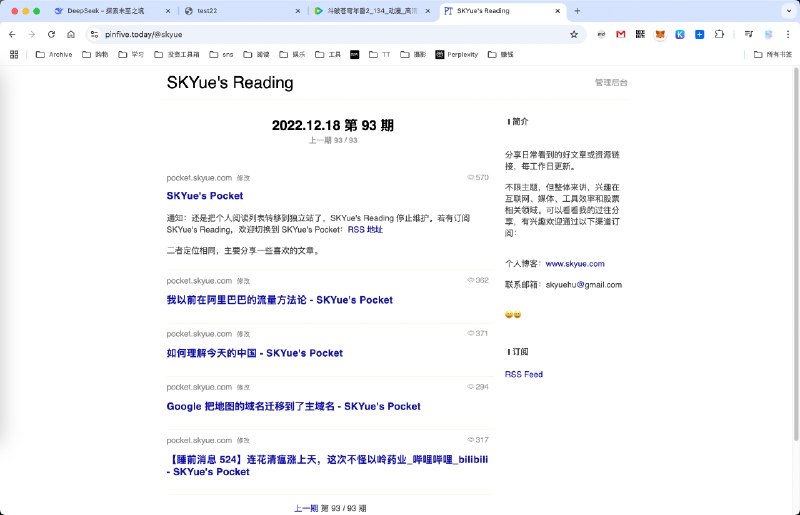Image resolution: width=800 pixels, height=515 pixels.
Task: Click the MetaMask fox extension icon
Action: coord(659,34)
